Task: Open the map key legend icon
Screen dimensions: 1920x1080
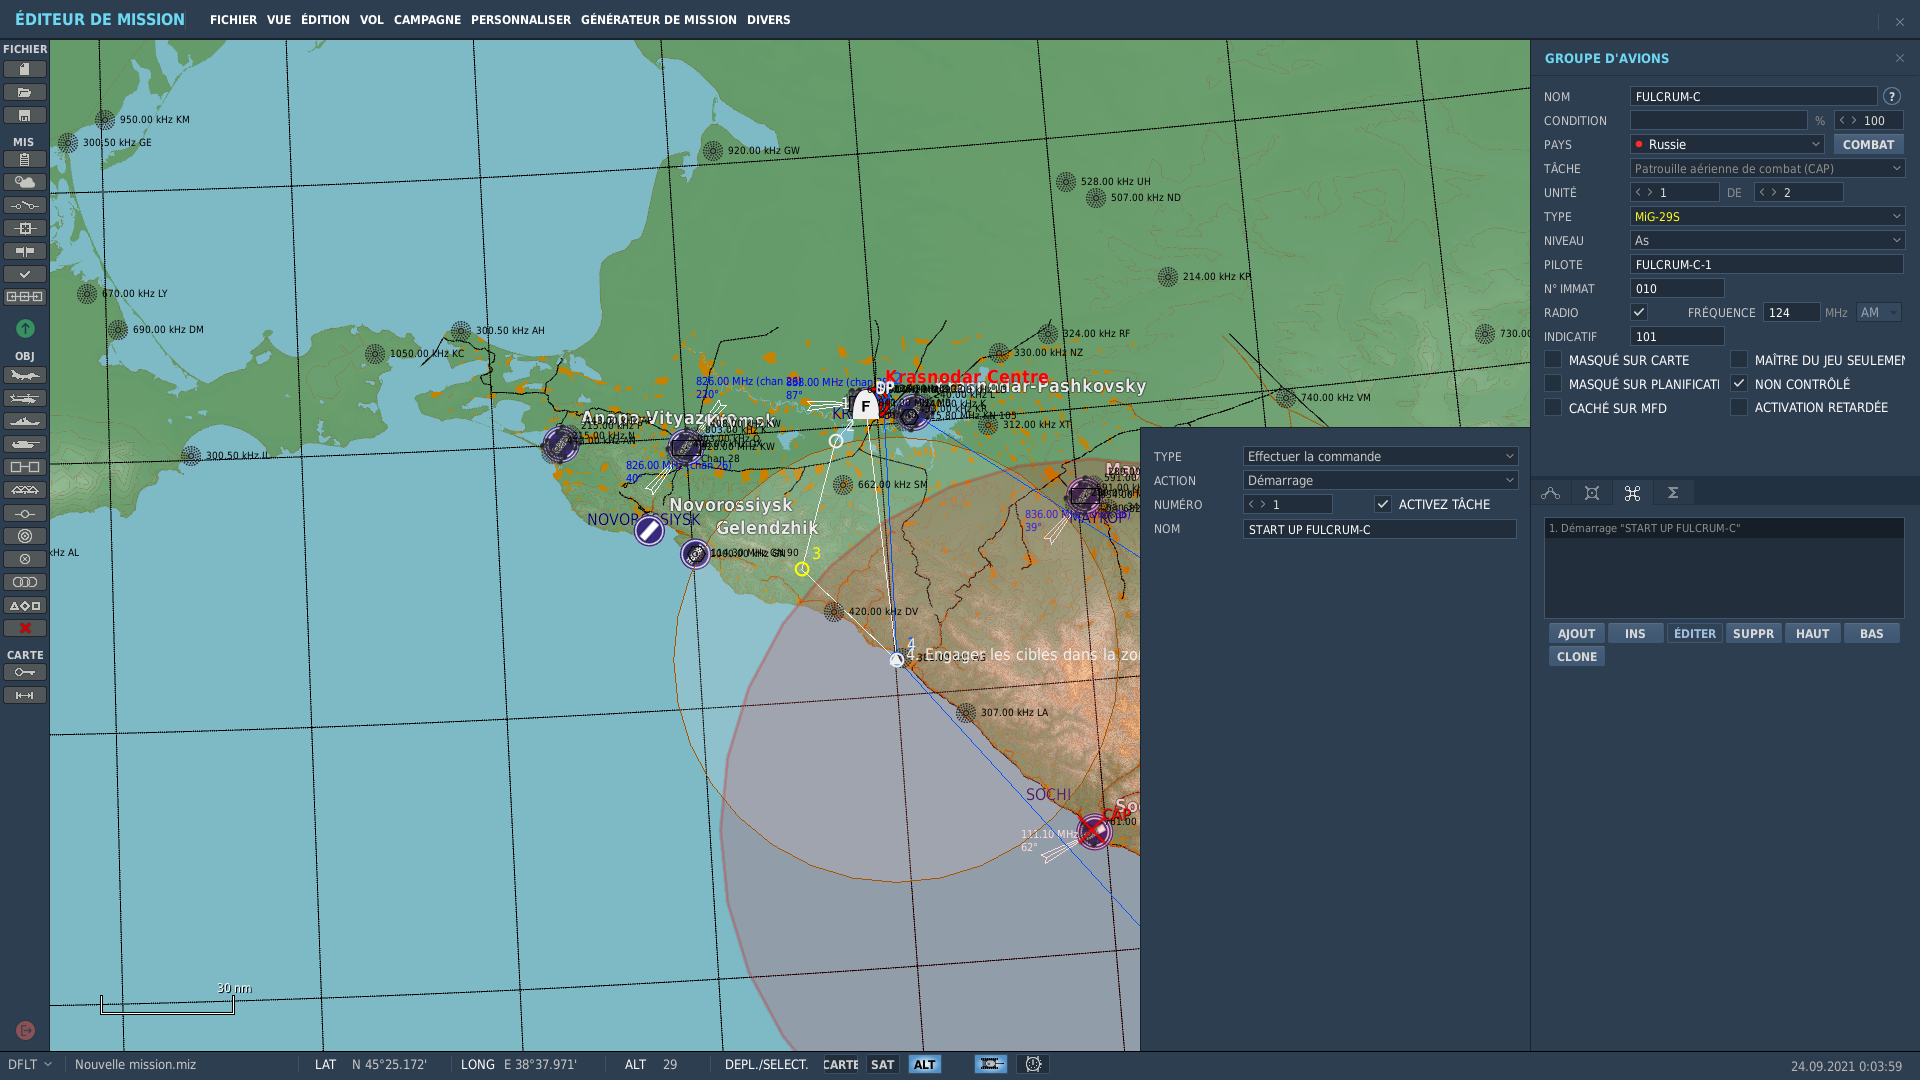Action: [x=25, y=672]
